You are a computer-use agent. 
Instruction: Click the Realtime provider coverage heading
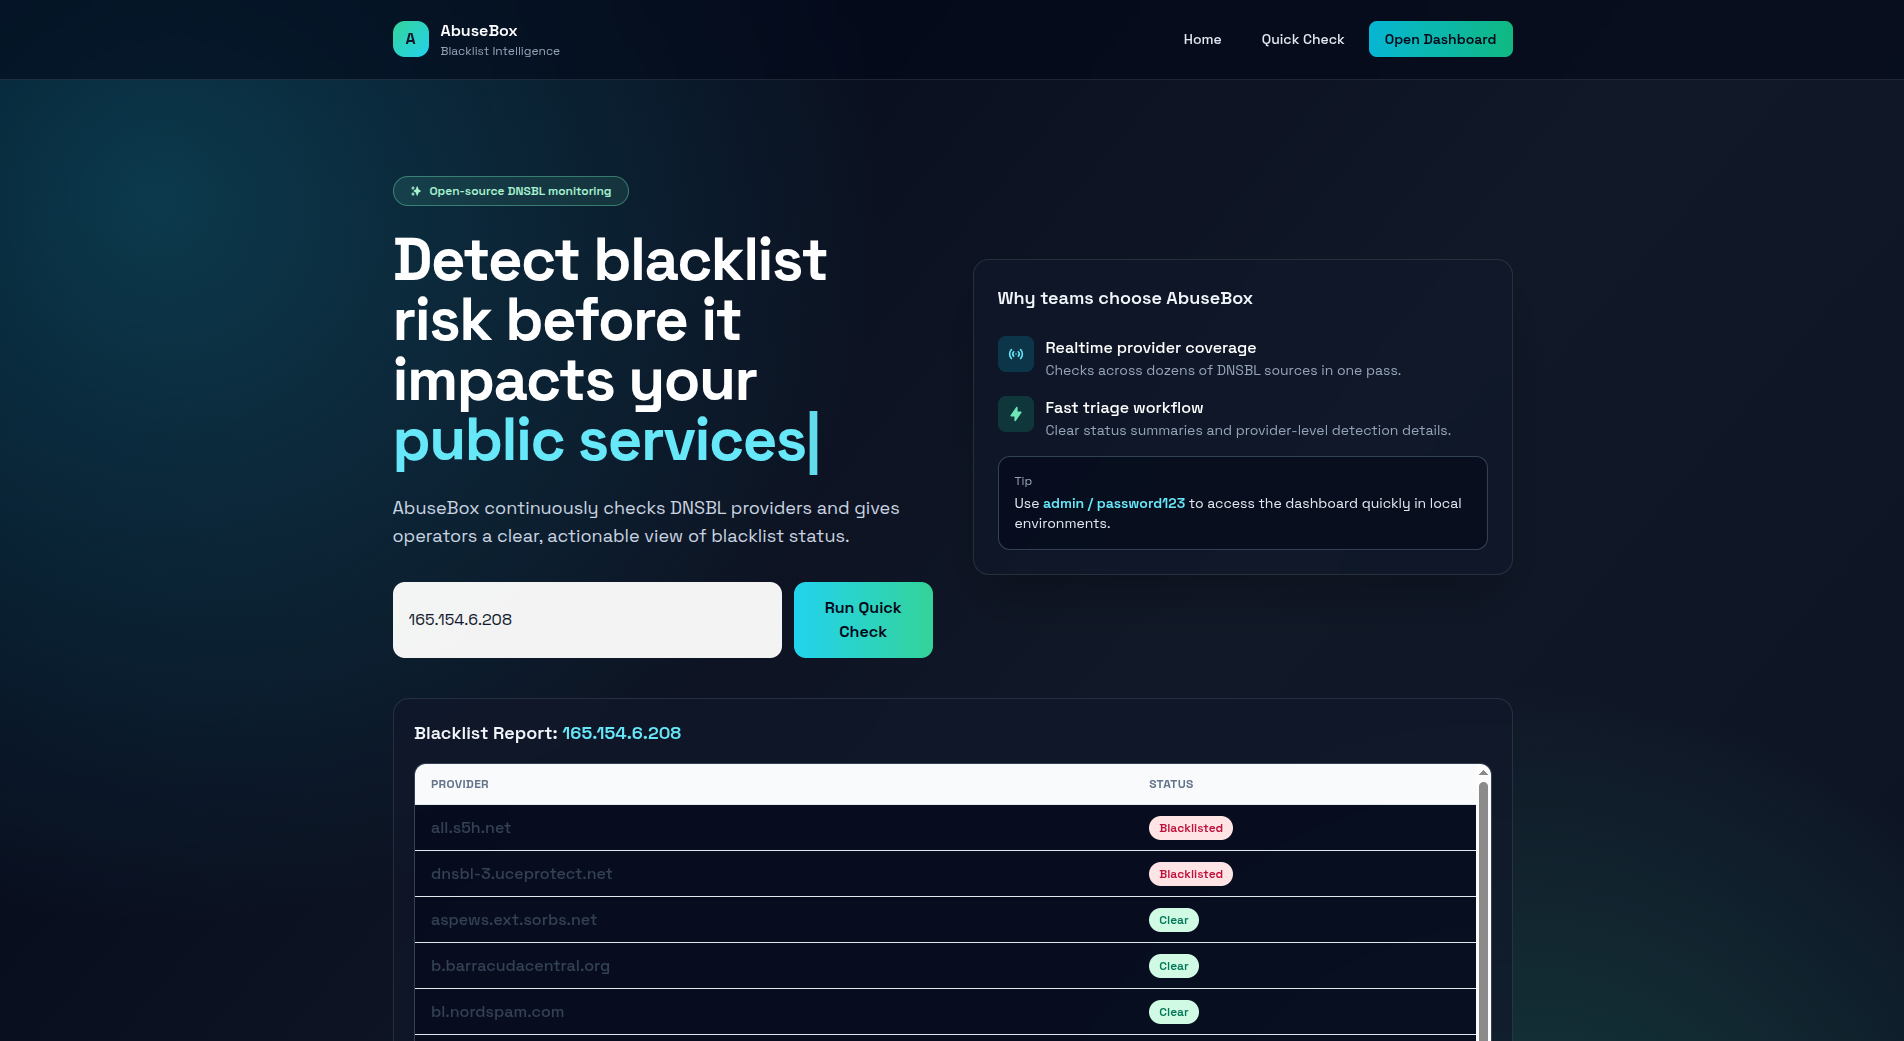(x=1150, y=348)
